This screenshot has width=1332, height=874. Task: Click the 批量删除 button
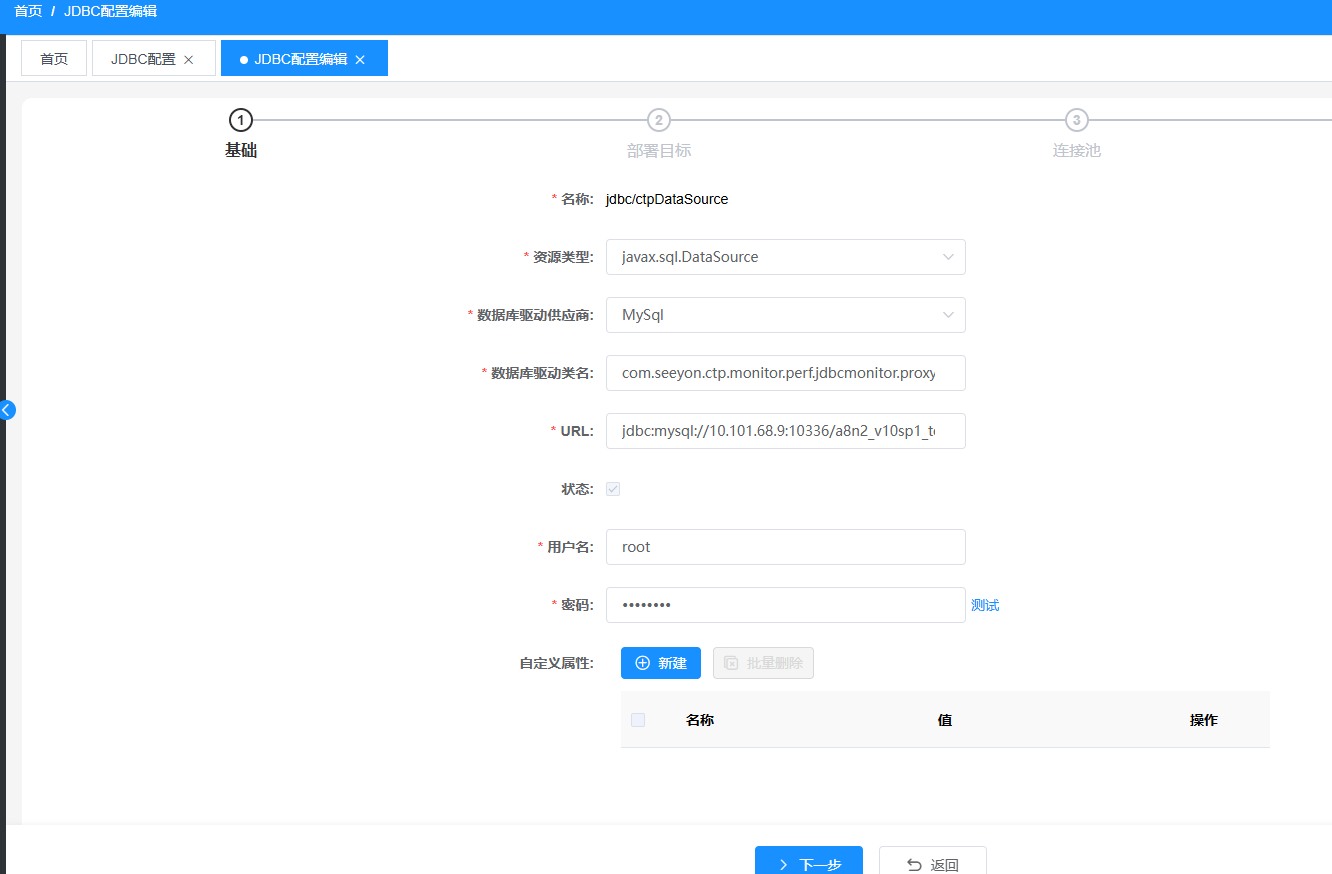(763, 663)
